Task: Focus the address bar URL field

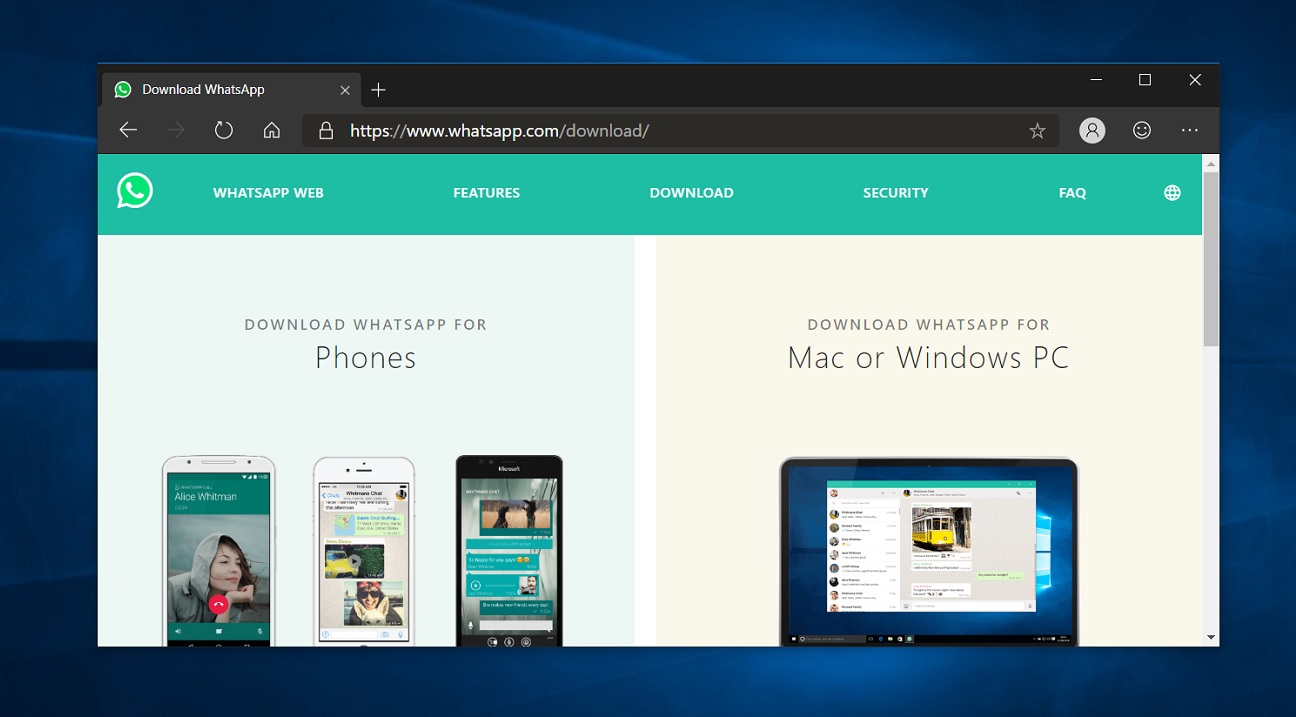Action: [x=680, y=130]
